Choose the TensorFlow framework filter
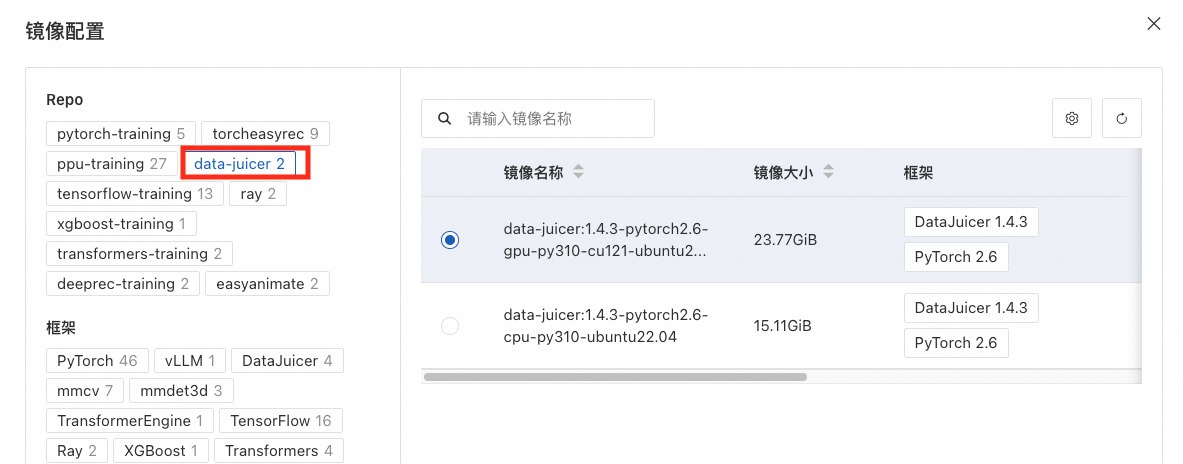This screenshot has width=1183, height=464. [x=280, y=421]
